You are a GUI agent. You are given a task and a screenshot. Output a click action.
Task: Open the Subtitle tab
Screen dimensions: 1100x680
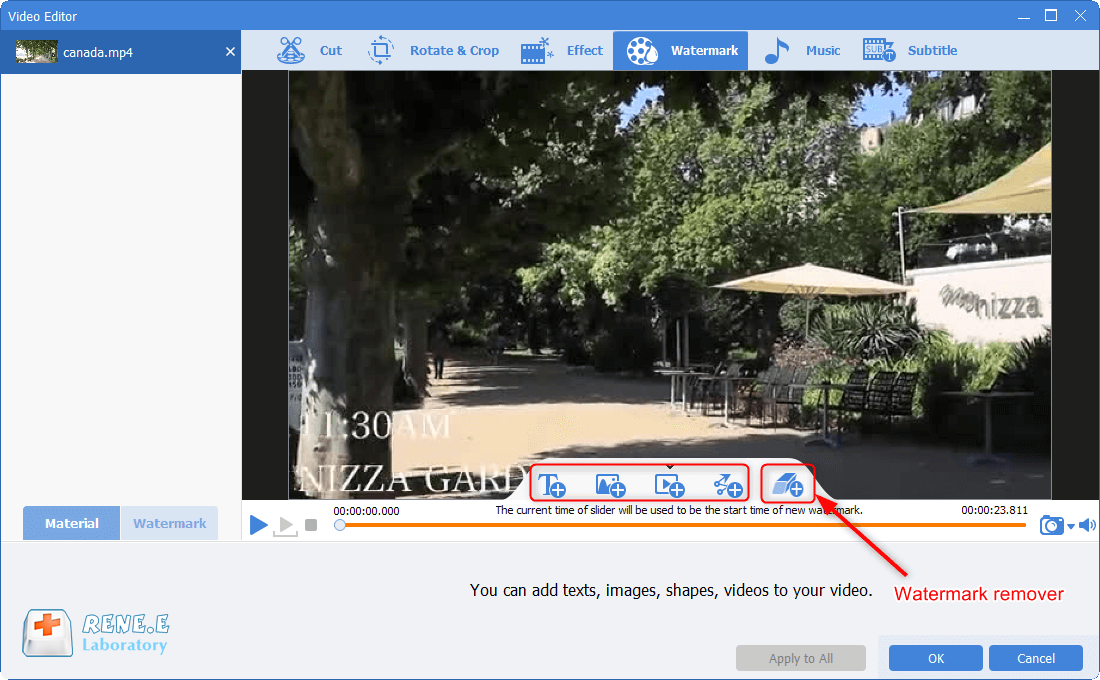tap(910, 51)
